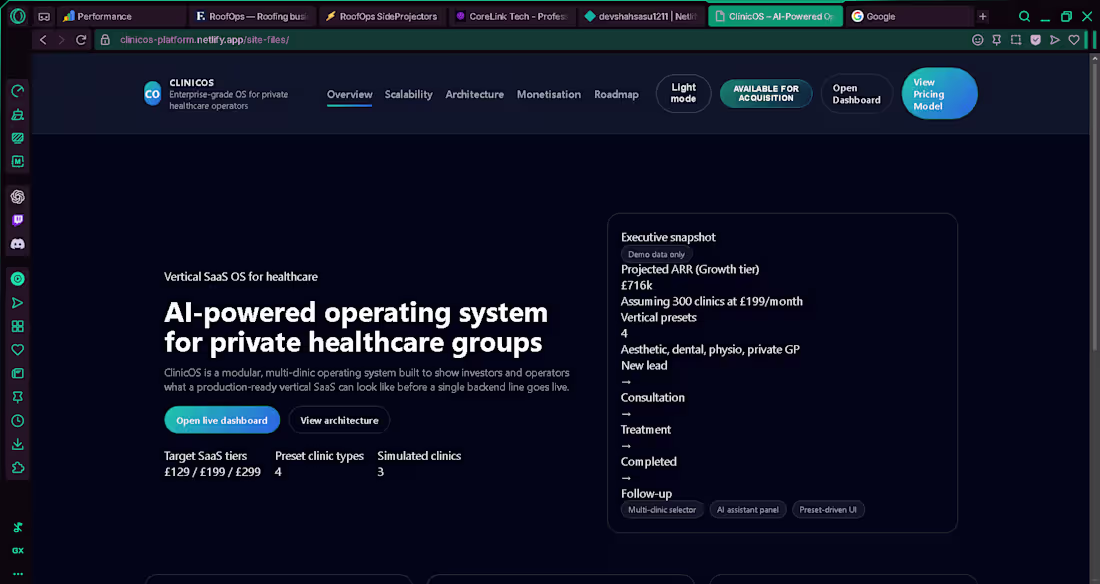This screenshot has width=1100, height=584.
Task: Open the ChatGPT pinned app in sidebar
Action: point(17,197)
